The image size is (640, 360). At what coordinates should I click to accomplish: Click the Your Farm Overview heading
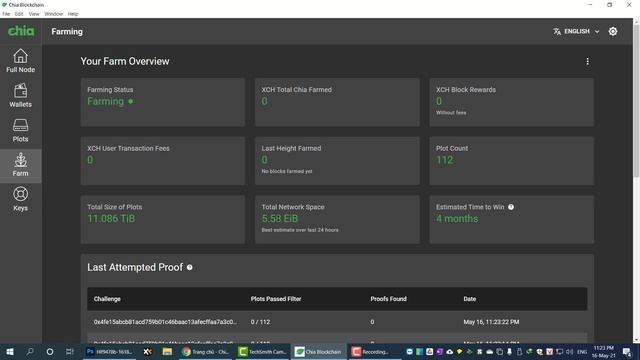click(x=125, y=61)
